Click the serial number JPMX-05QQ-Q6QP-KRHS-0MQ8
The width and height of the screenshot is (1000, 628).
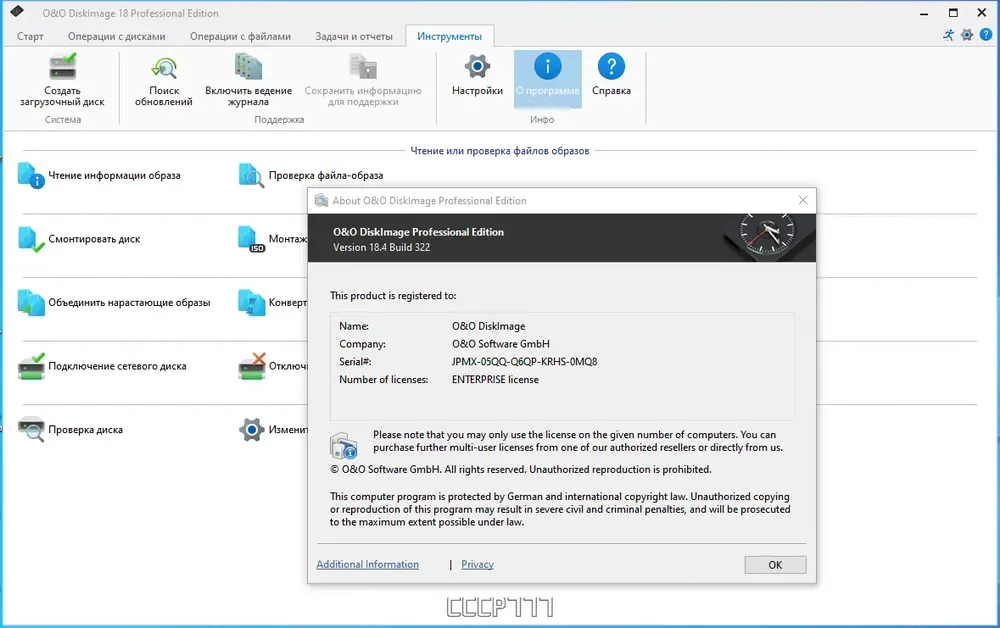point(524,361)
